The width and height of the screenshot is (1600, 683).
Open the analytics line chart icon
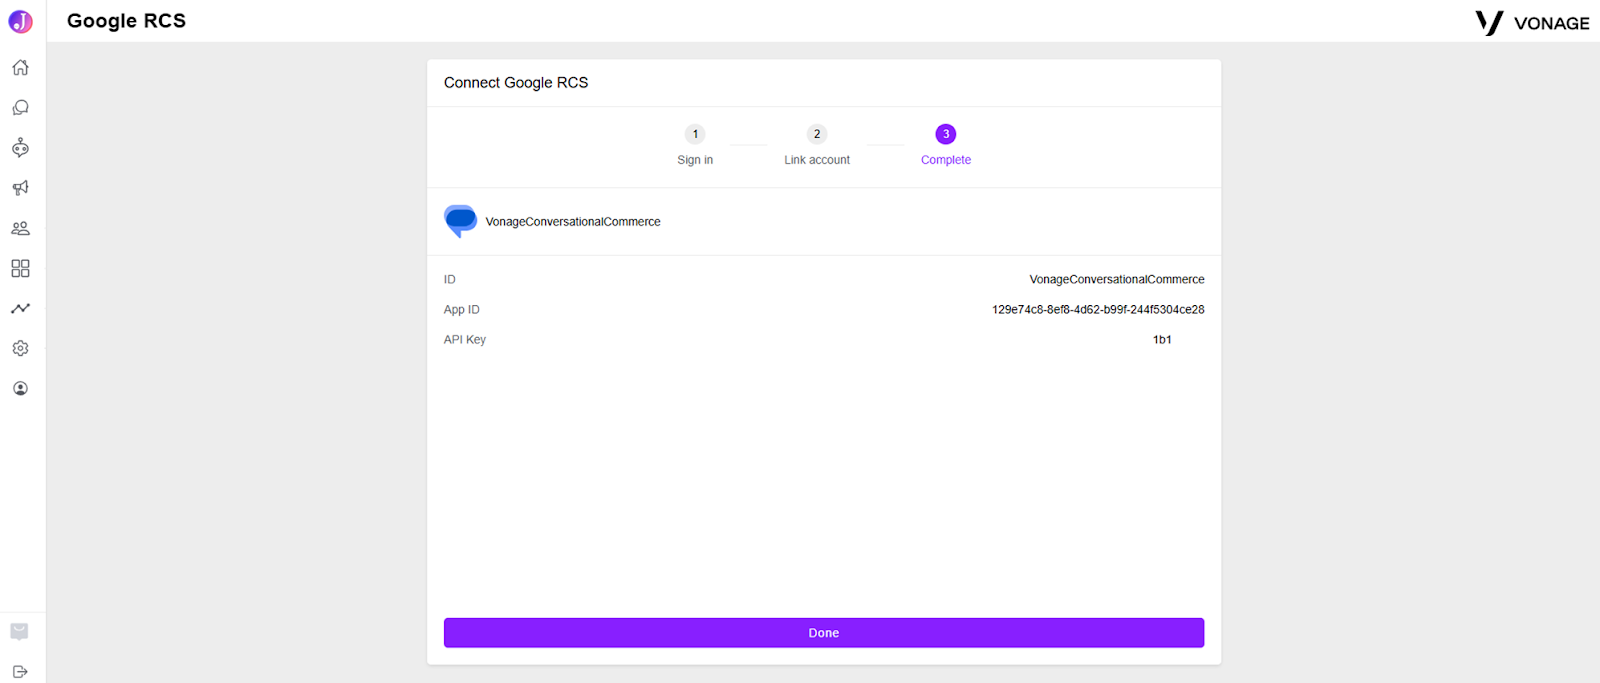coord(20,308)
